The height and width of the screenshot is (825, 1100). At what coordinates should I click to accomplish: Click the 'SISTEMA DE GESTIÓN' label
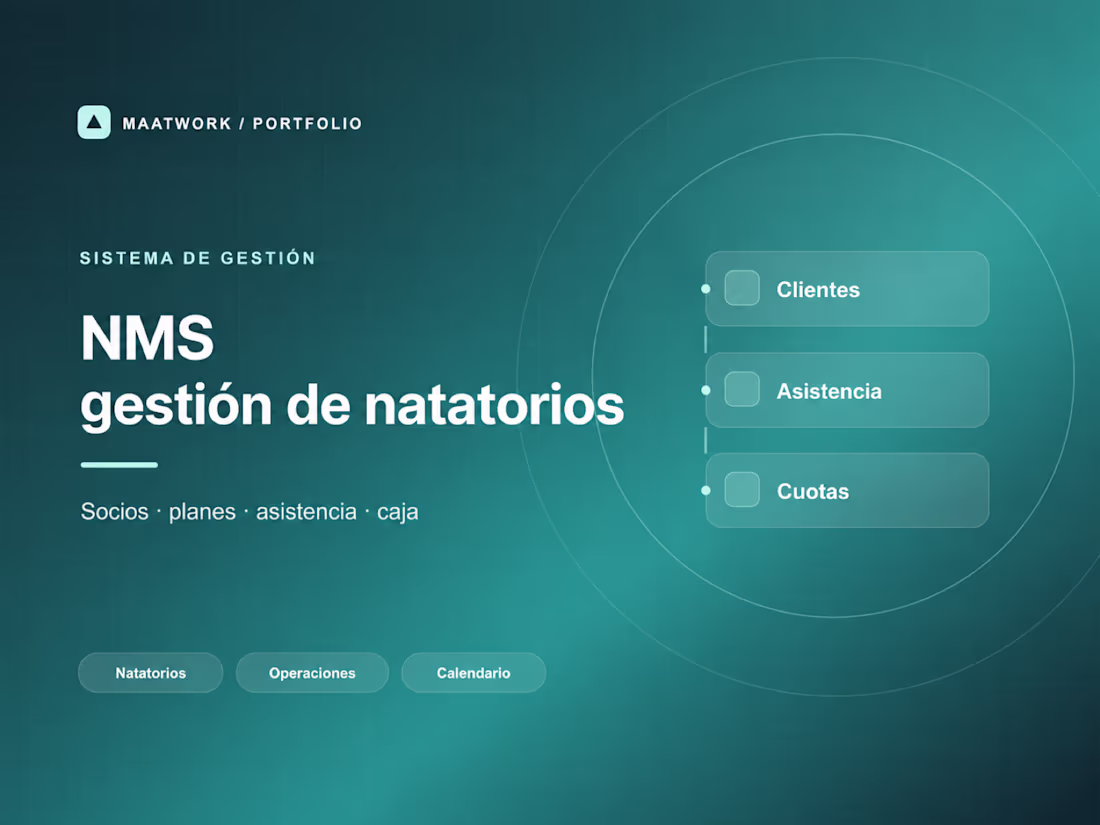click(198, 258)
